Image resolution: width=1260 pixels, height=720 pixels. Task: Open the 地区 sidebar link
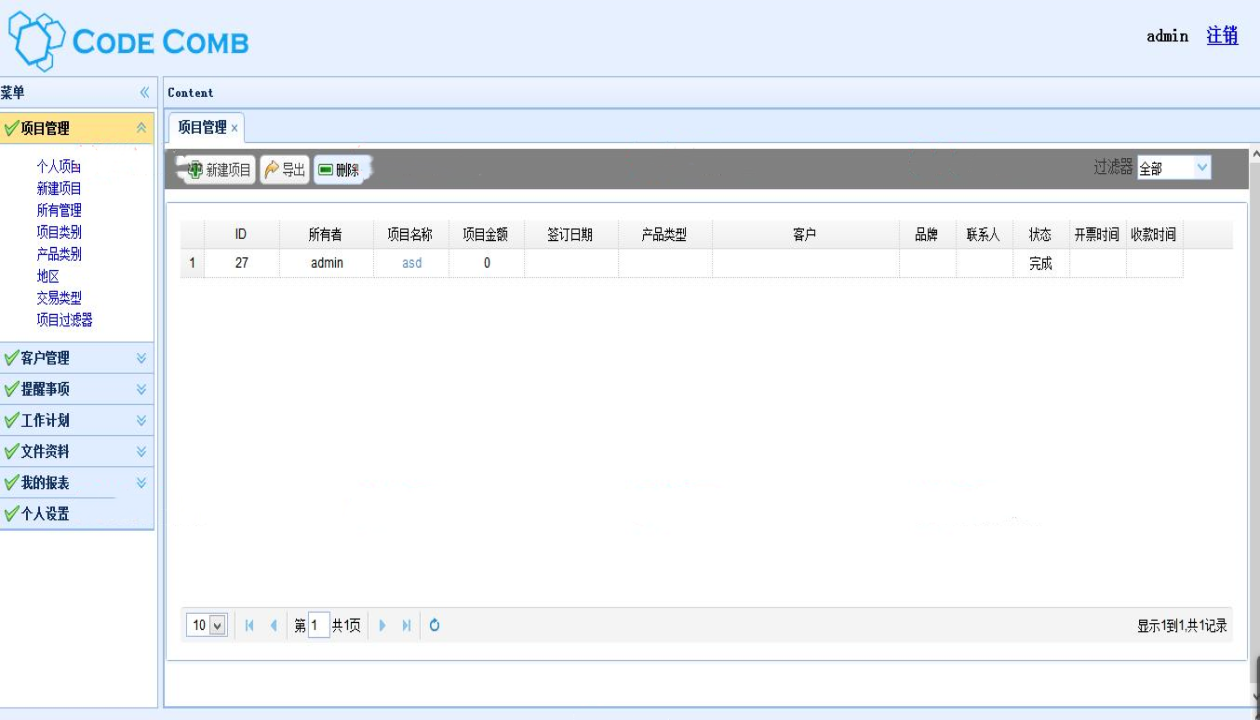click(48, 276)
